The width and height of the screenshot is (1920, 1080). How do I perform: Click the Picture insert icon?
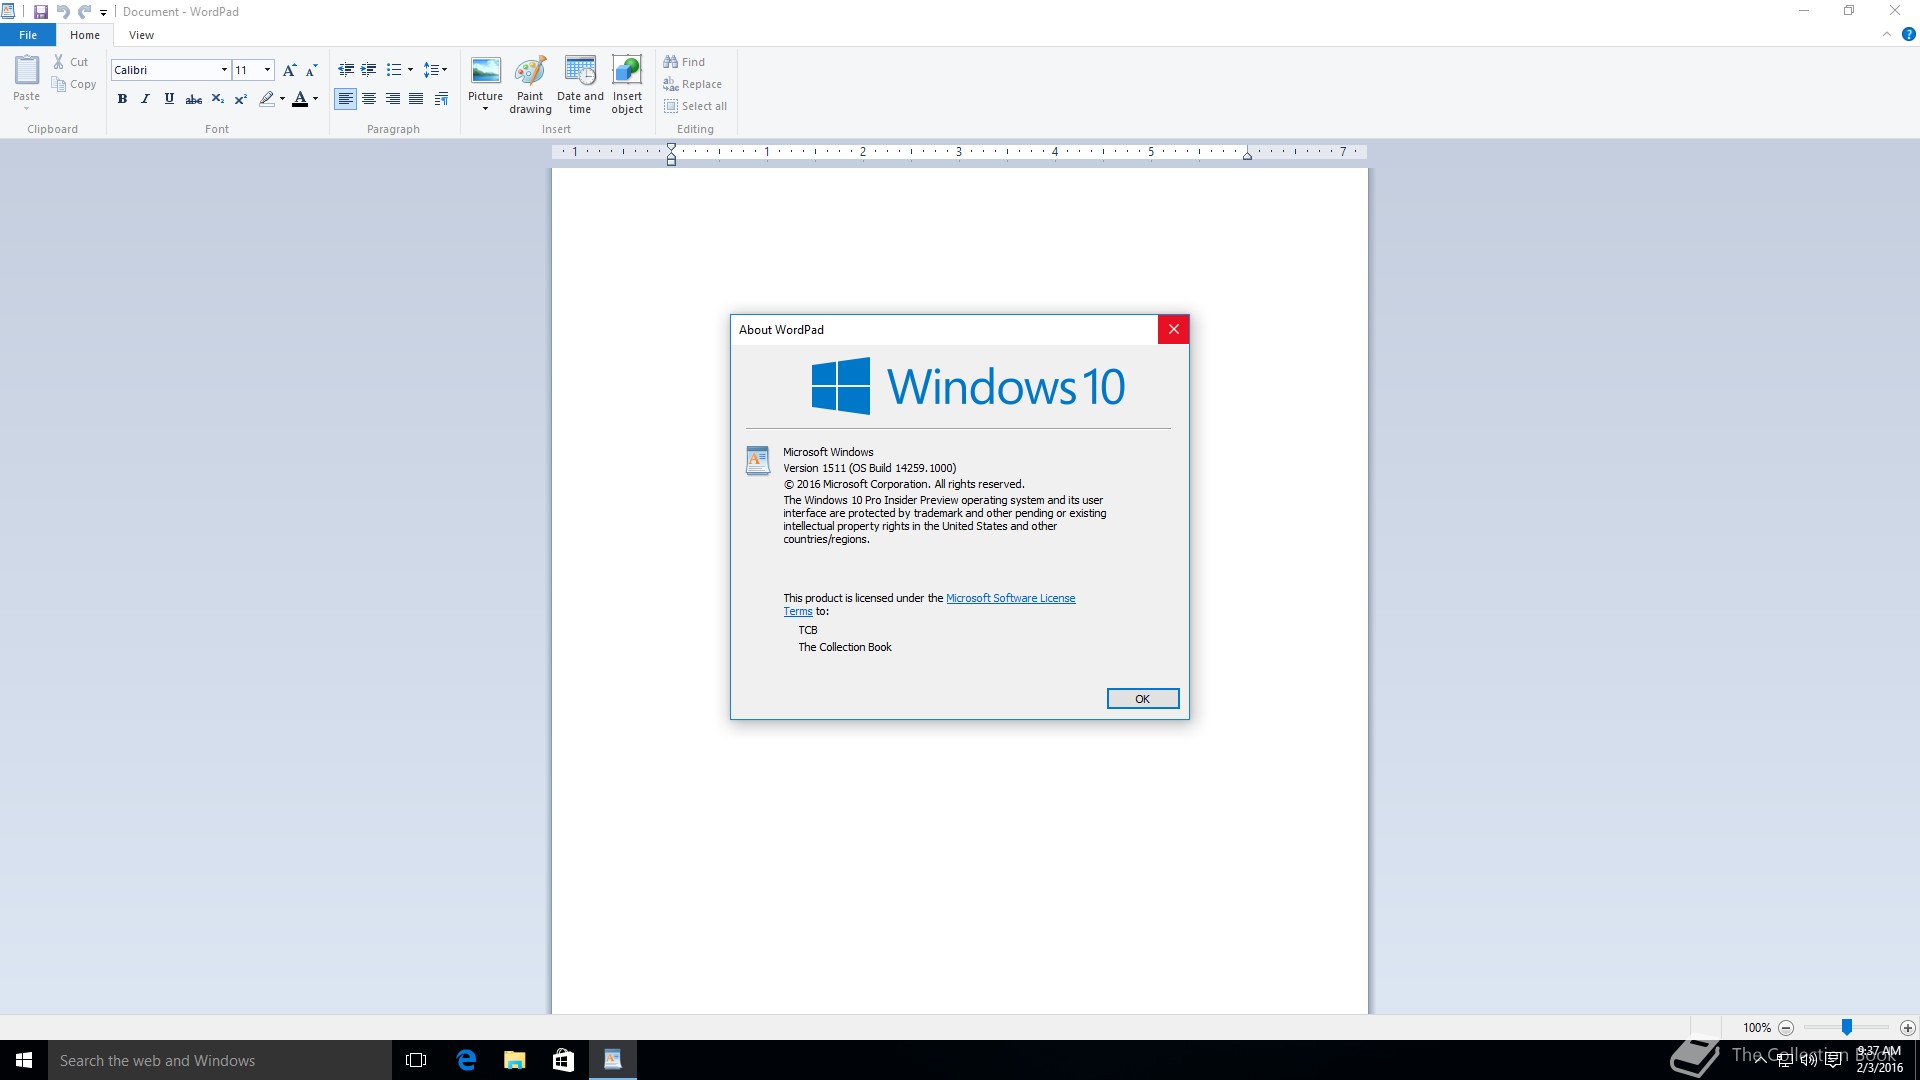point(485,72)
